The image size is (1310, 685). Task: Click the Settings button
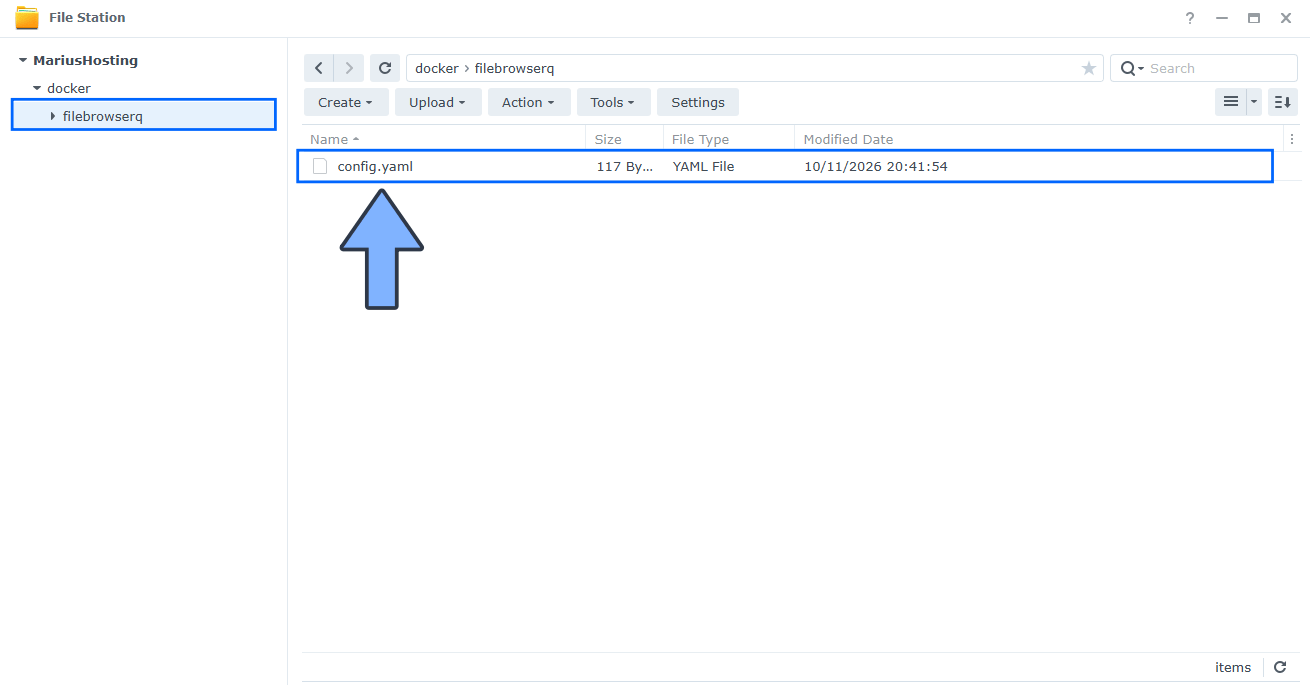point(698,102)
